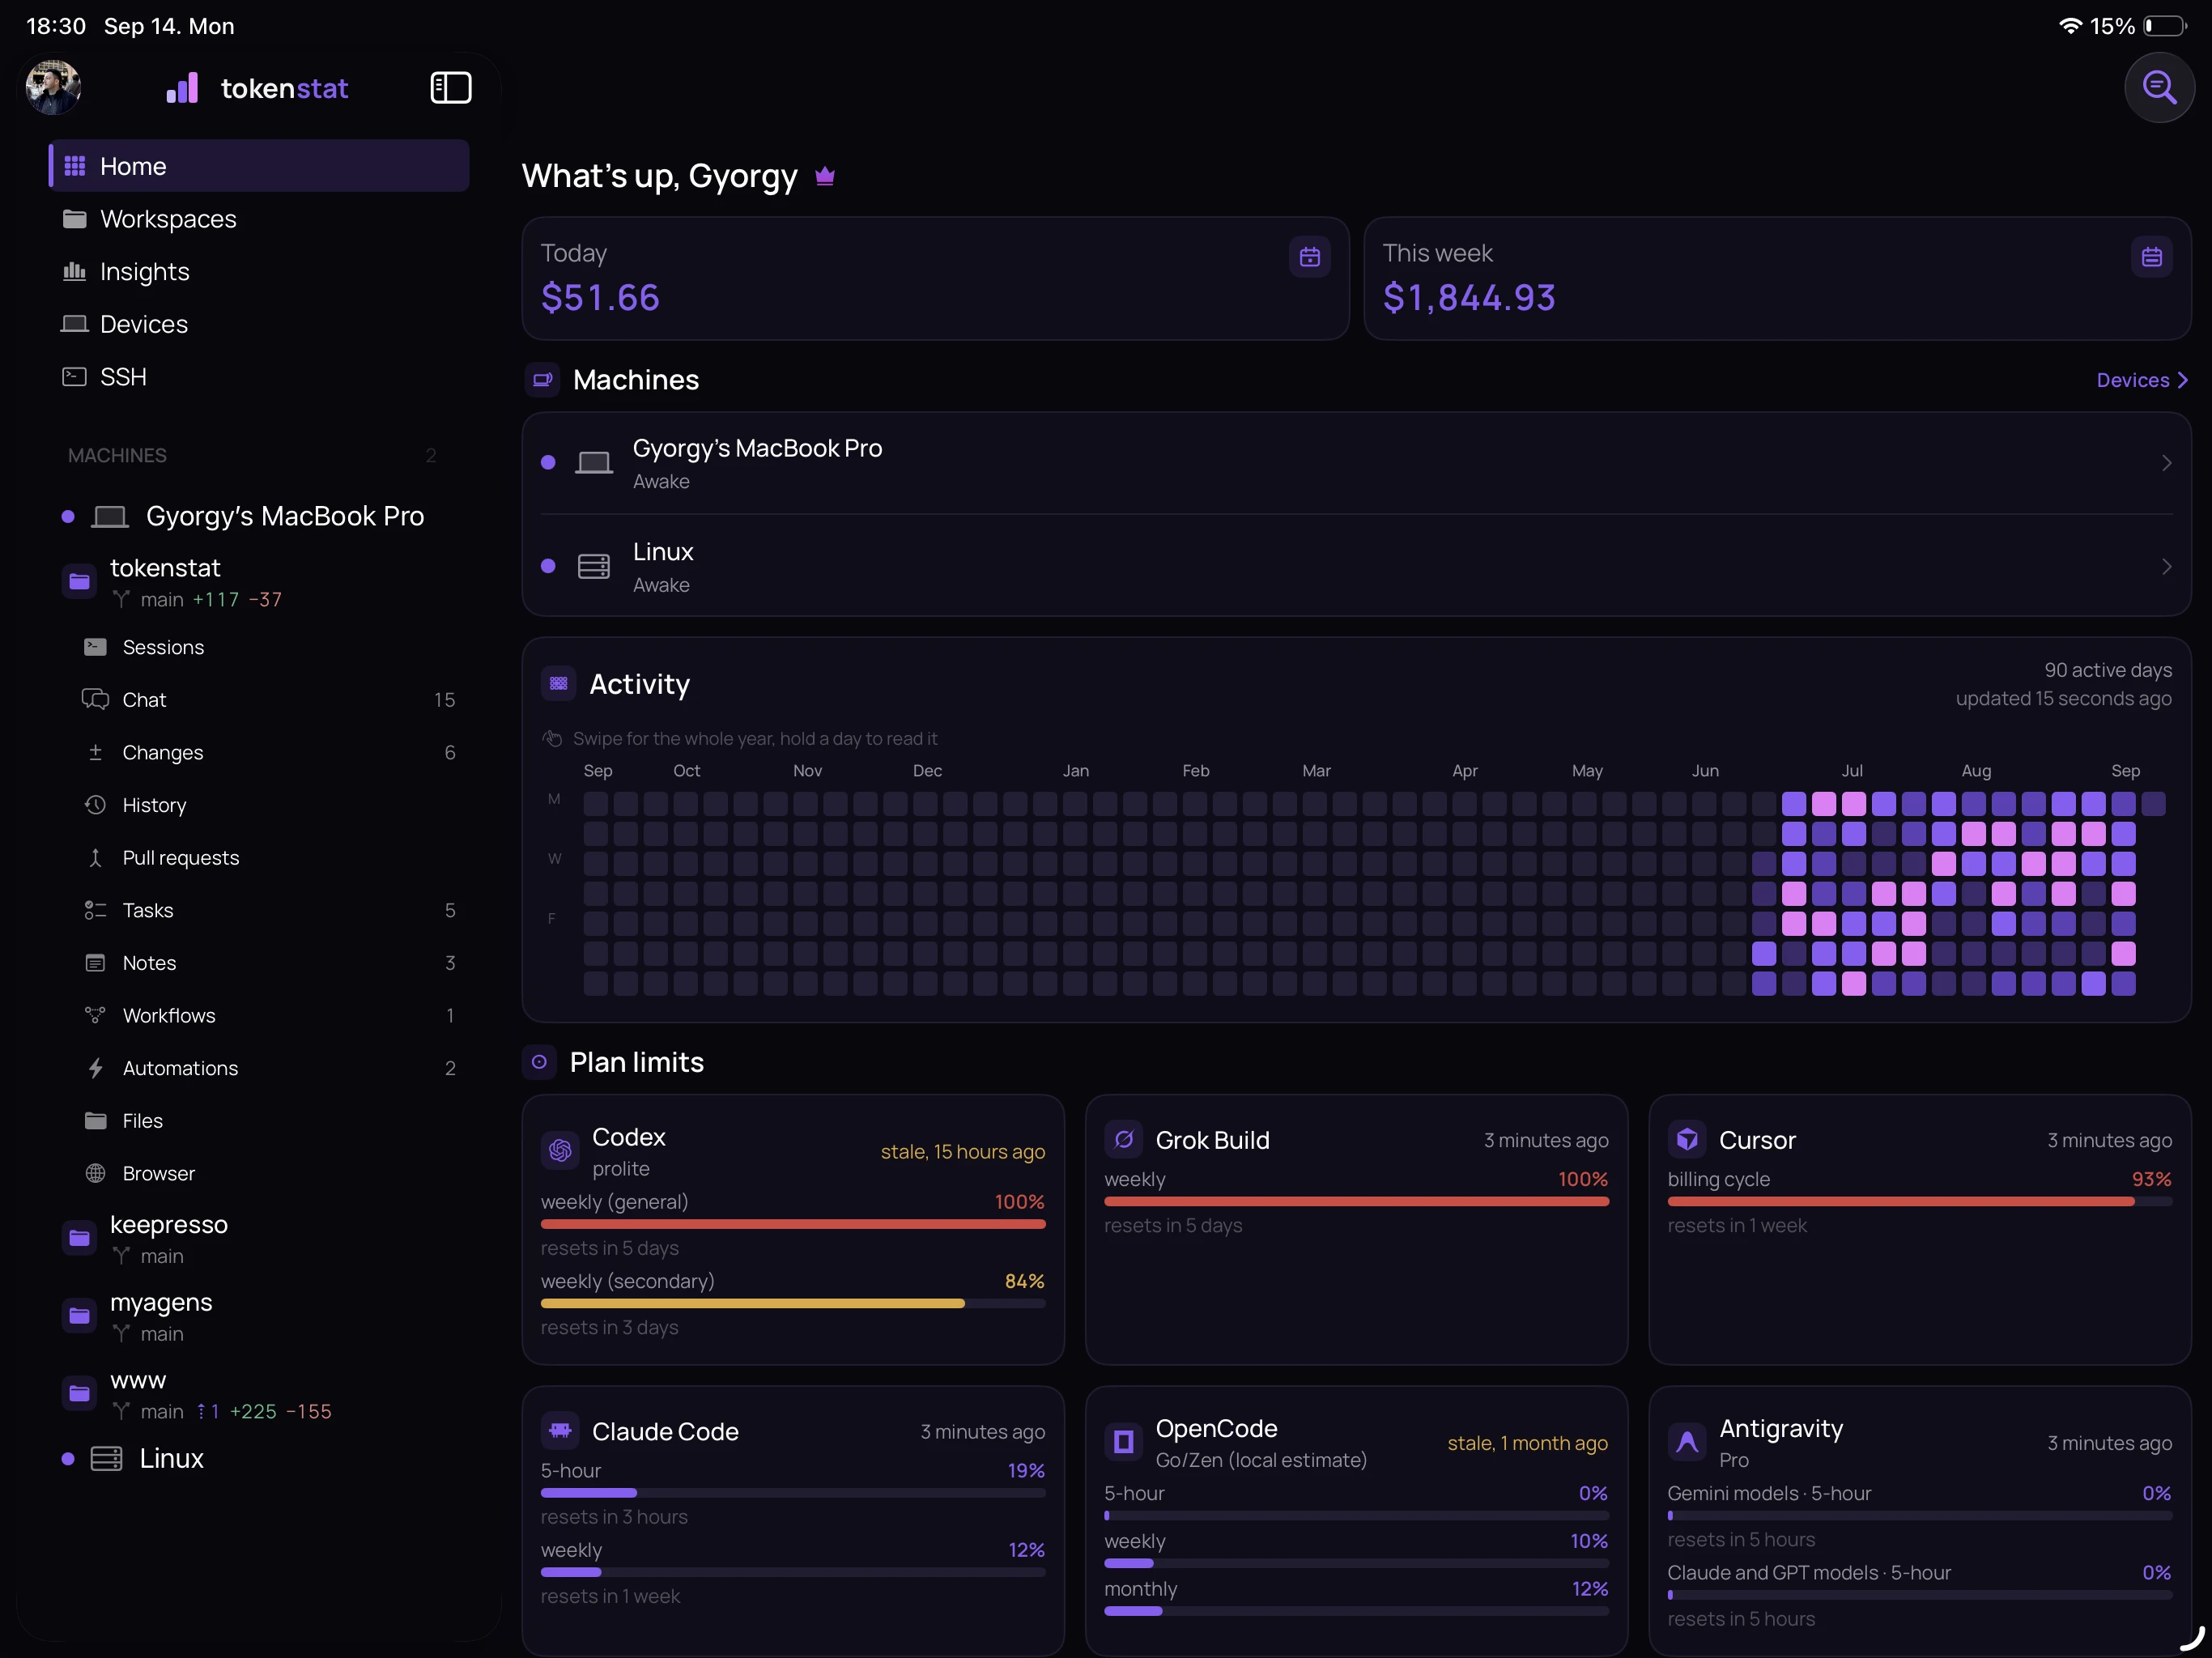This screenshot has height=1658, width=2212.
Task: Open the This week spend card
Action: [1777, 279]
